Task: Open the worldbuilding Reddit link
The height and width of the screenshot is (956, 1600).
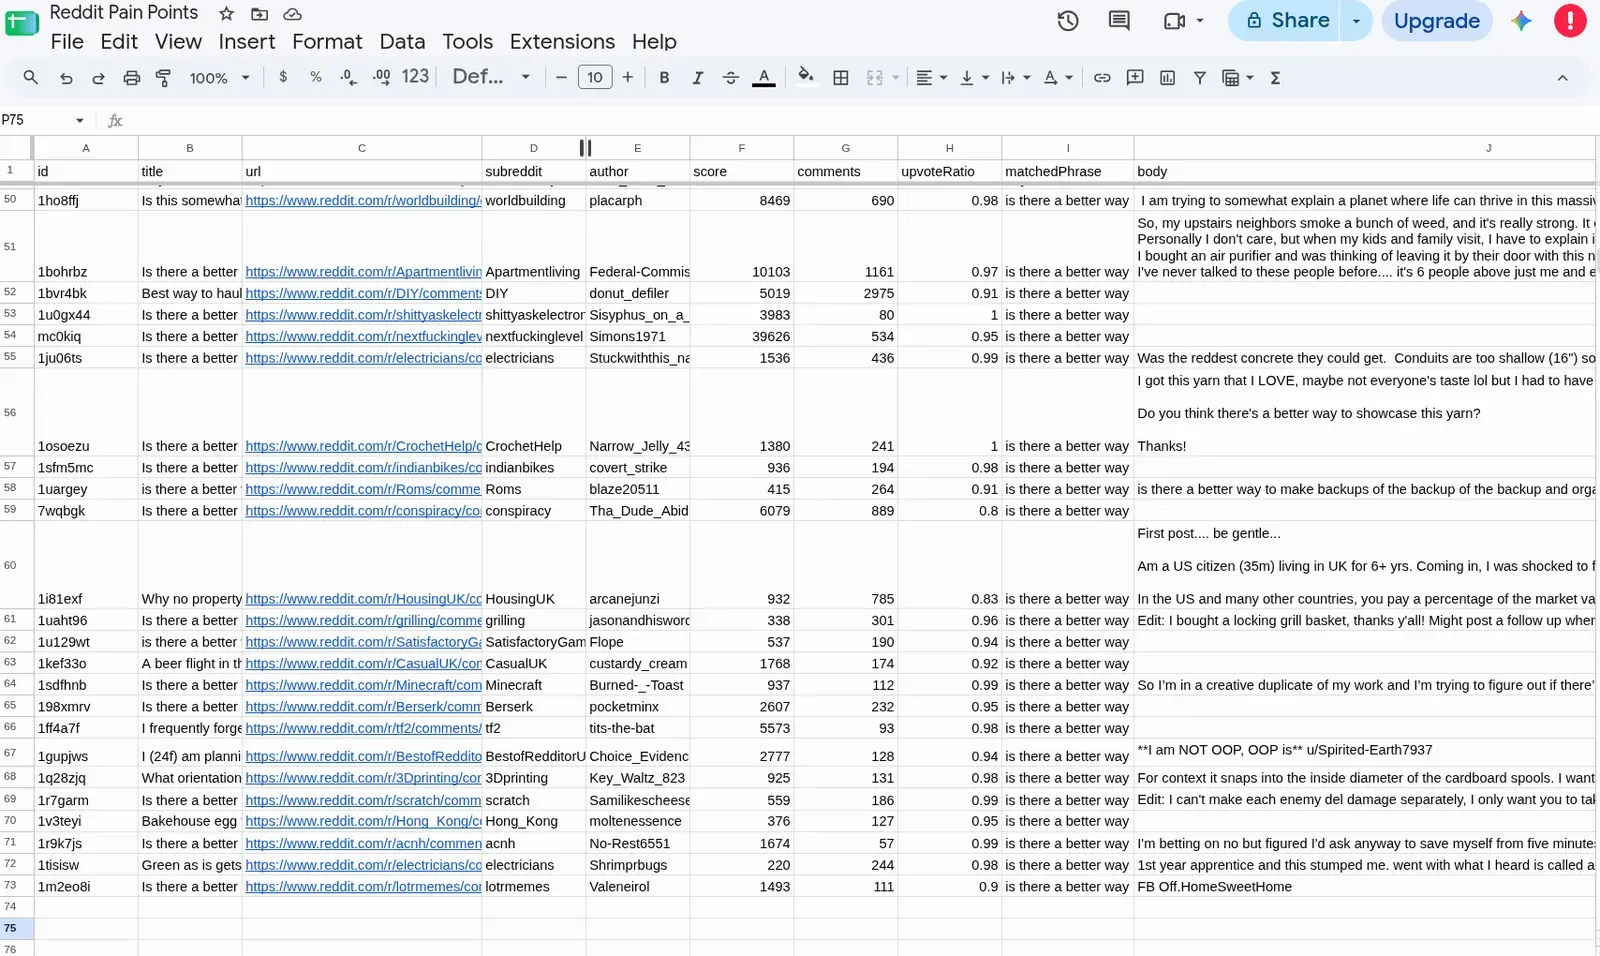Action: point(363,200)
